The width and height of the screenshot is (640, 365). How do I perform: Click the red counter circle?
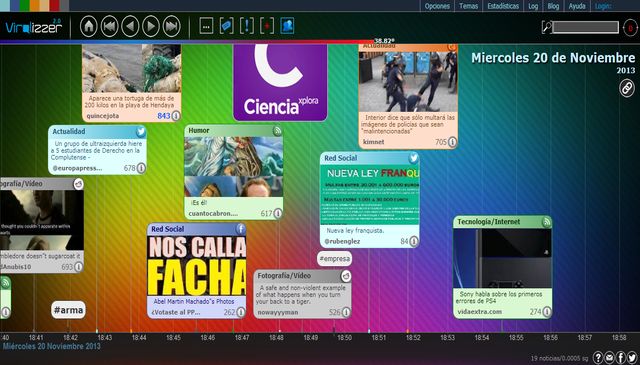tap(630, 28)
